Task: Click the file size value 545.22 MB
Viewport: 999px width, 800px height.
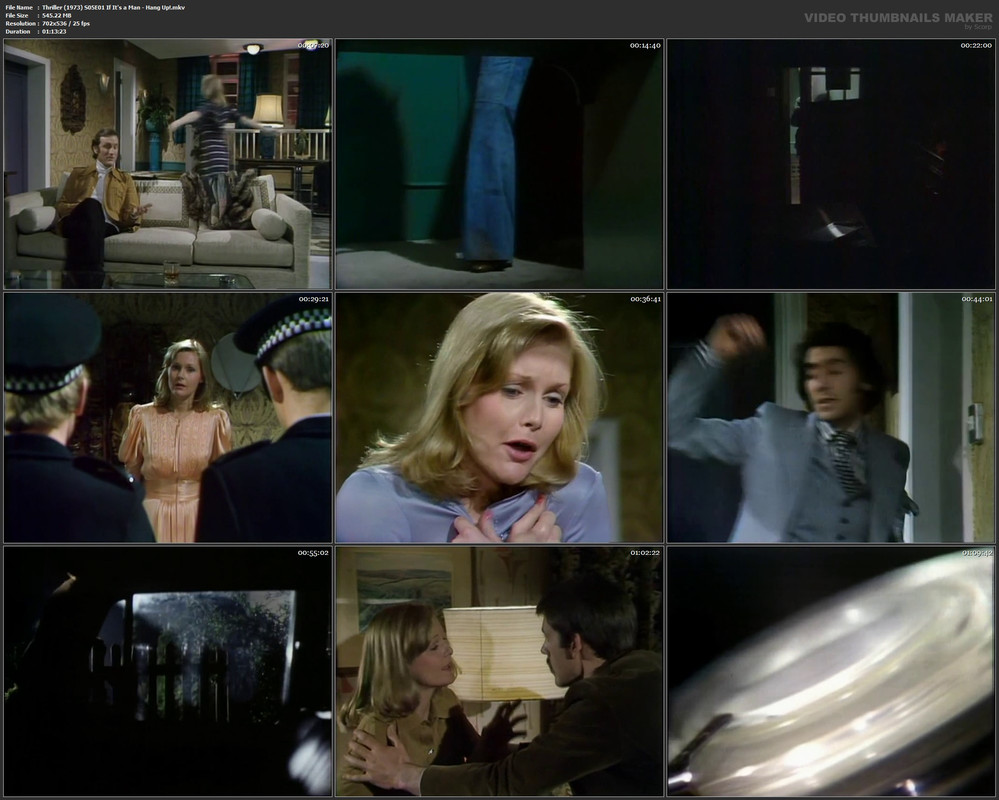Action: (x=57, y=15)
